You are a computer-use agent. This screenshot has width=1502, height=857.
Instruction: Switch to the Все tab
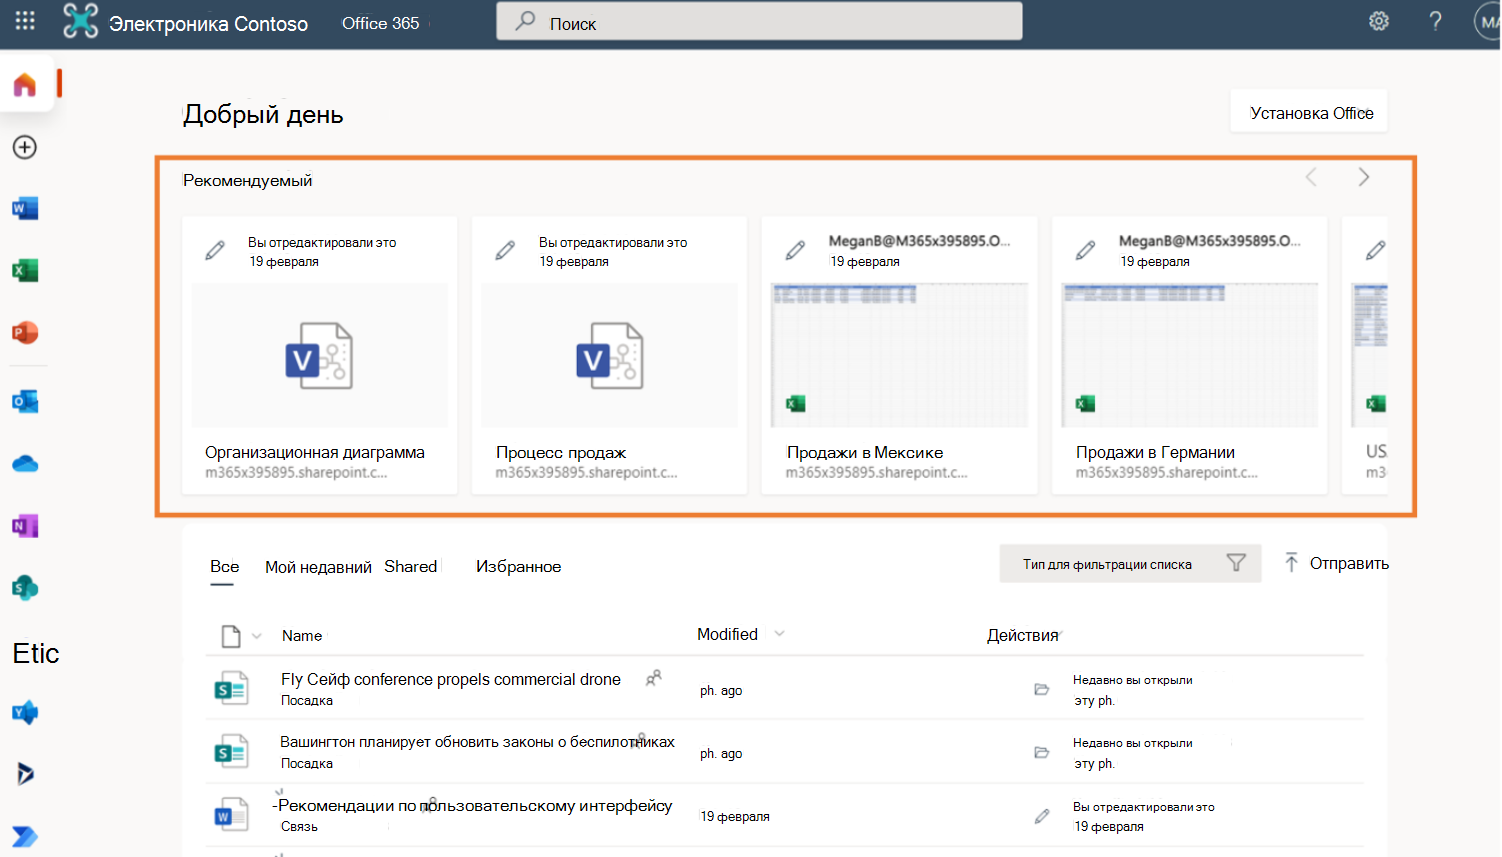224,566
